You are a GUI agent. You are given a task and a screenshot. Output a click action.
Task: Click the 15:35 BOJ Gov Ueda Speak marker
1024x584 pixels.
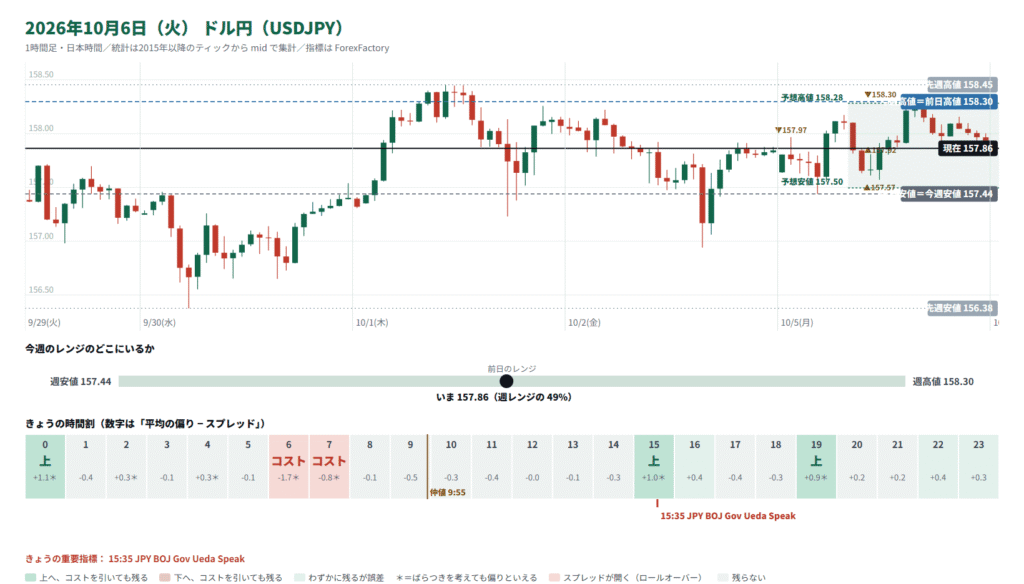point(728,515)
